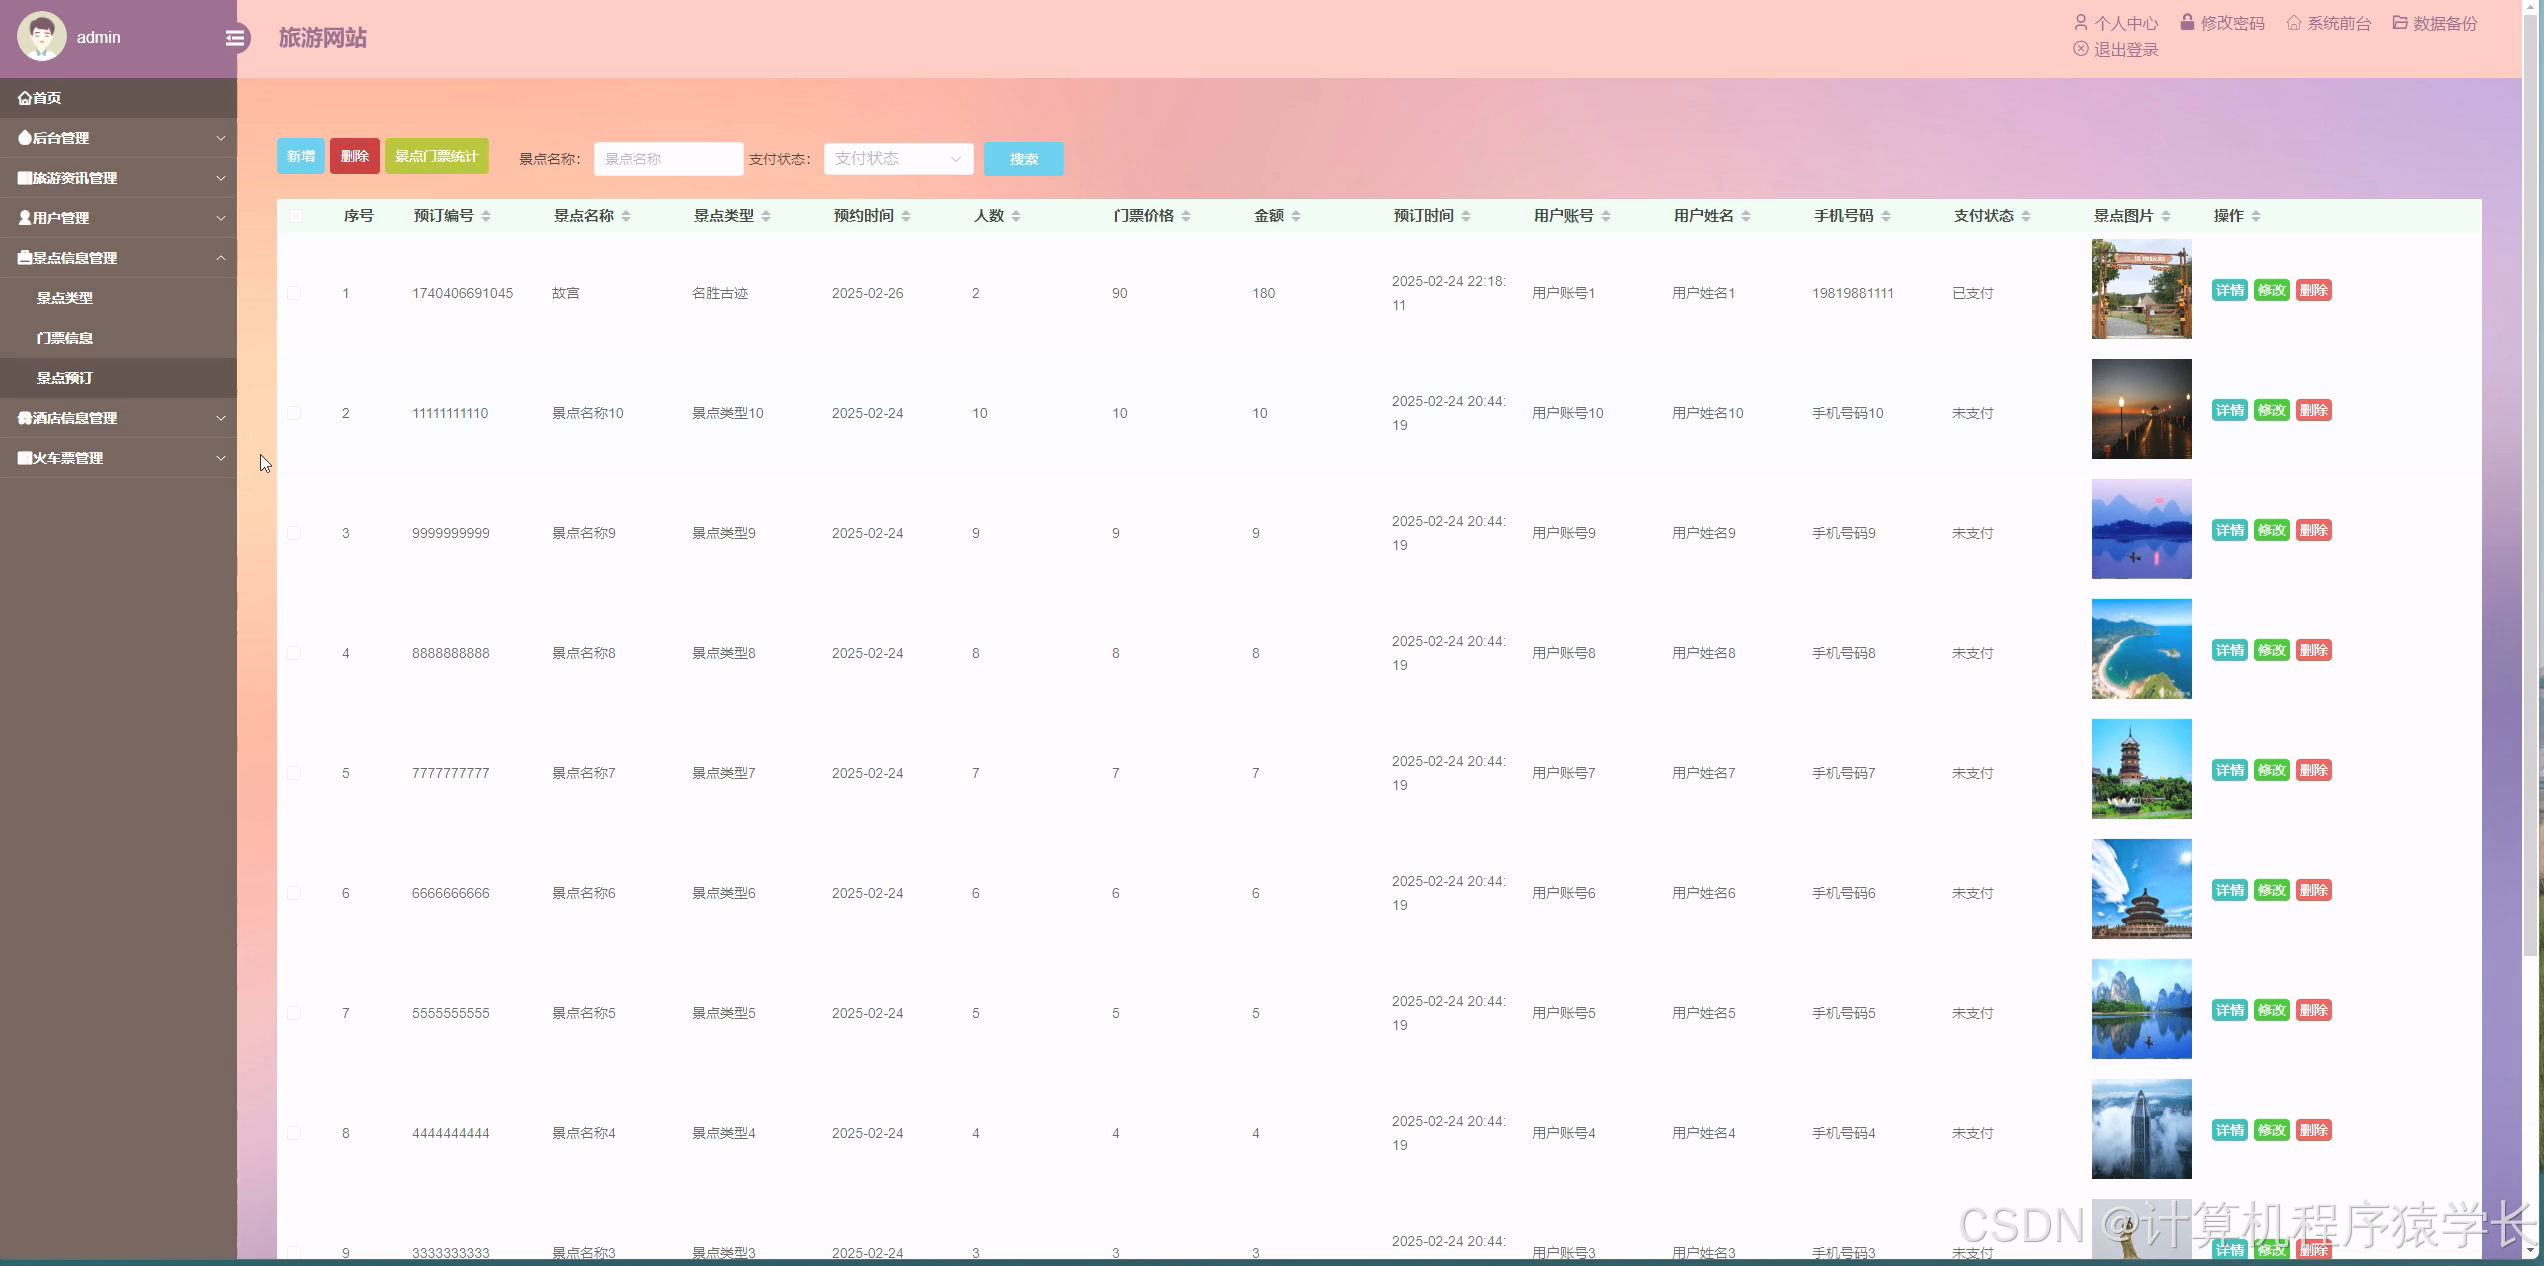The height and width of the screenshot is (1266, 2544).
Task: Click the admin avatar picture
Action: click(x=41, y=37)
